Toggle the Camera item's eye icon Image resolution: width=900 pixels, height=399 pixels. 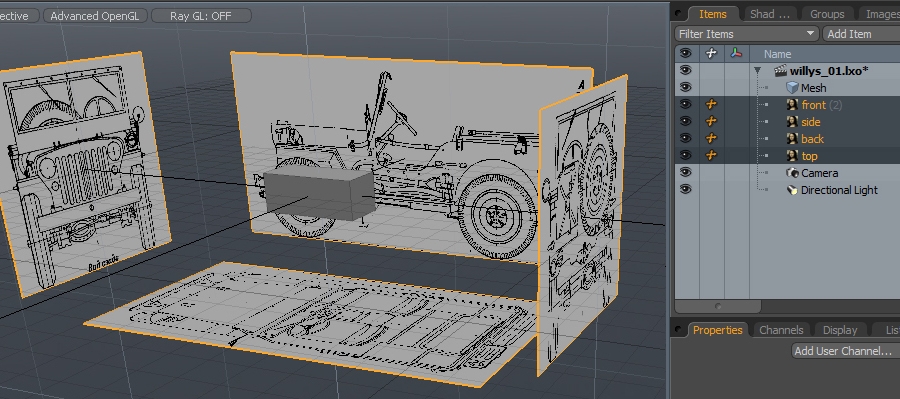(x=685, y=172)
